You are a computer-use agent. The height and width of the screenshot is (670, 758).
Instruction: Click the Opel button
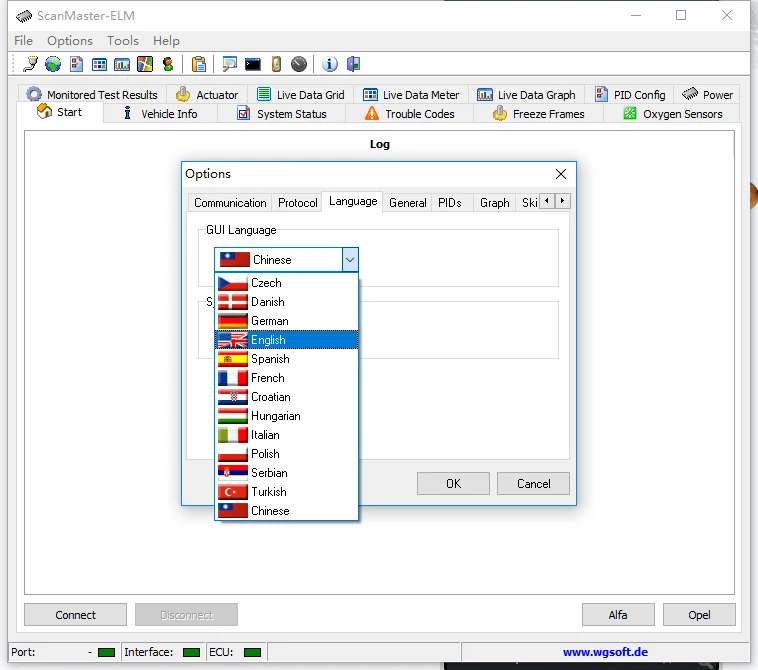[x=699, y=614]
